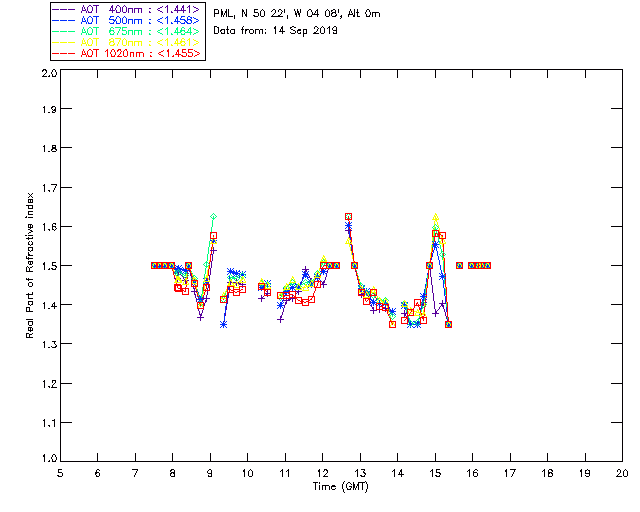Click the x-axis tick label 12
The height and width of the screenshot is (512, 640).
322,473
